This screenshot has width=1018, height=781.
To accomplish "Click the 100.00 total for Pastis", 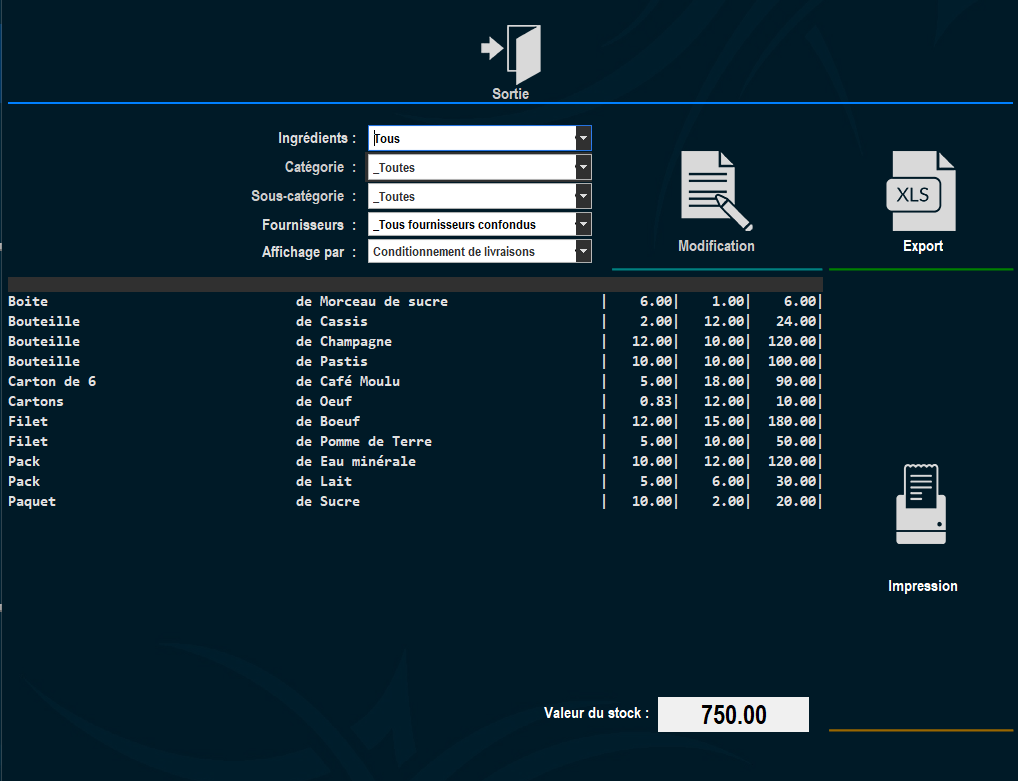I will 792,361.
